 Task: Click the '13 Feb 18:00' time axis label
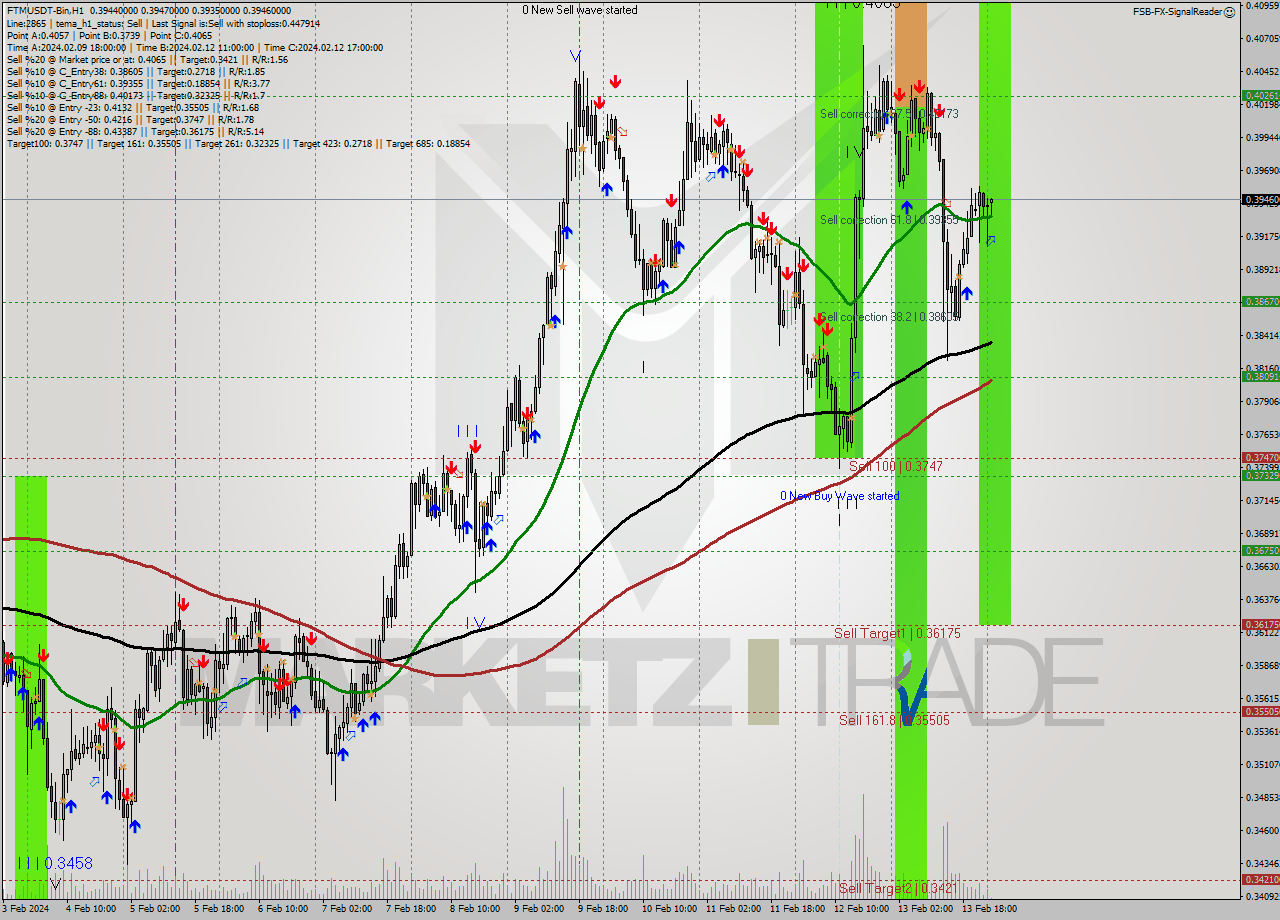pos(989,909)
